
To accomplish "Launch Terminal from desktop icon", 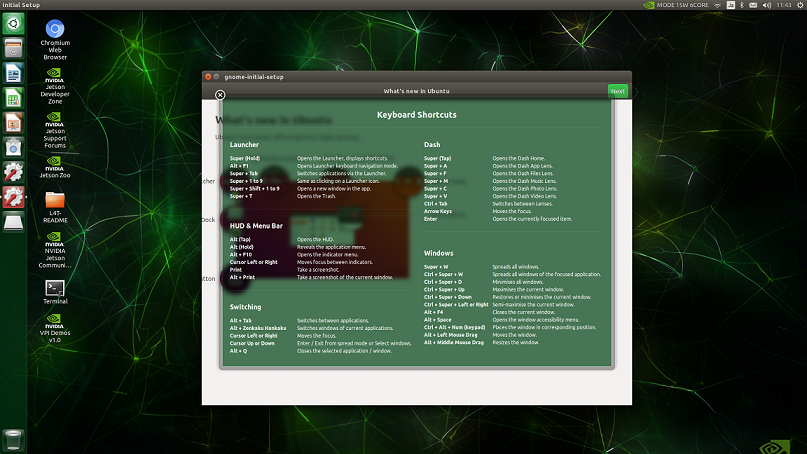I will (x=55, y=292).
